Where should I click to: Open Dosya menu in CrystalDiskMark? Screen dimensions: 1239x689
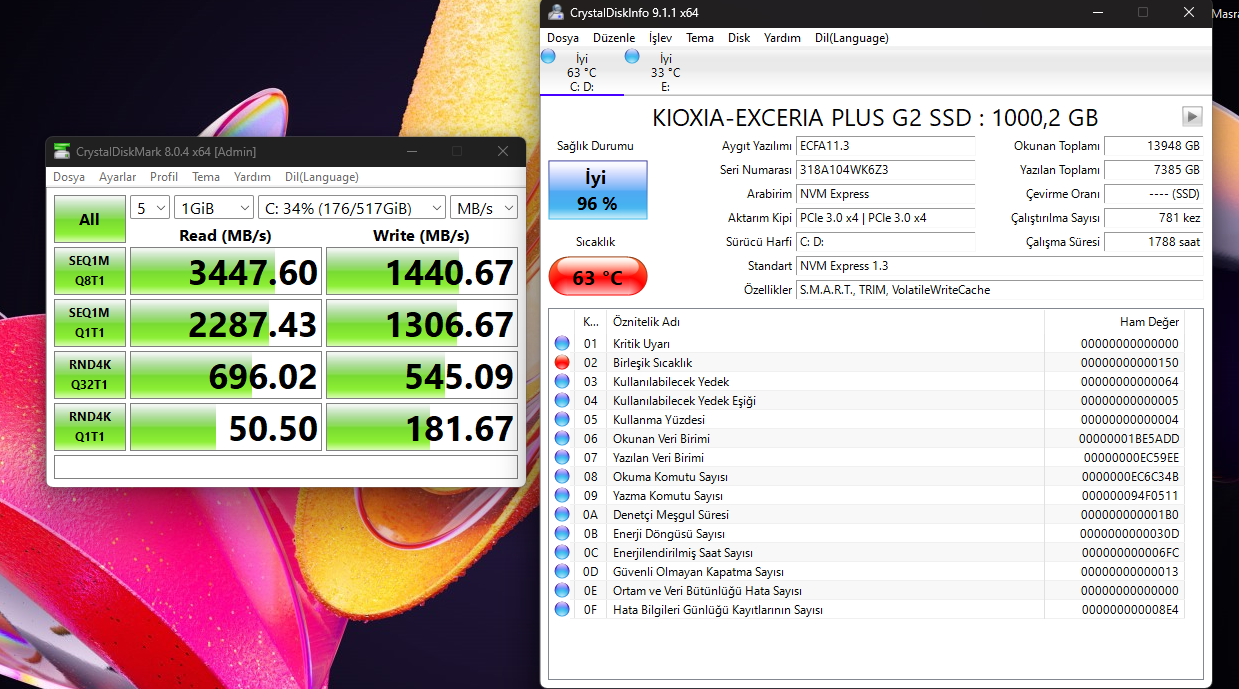[x=69, y=177]
